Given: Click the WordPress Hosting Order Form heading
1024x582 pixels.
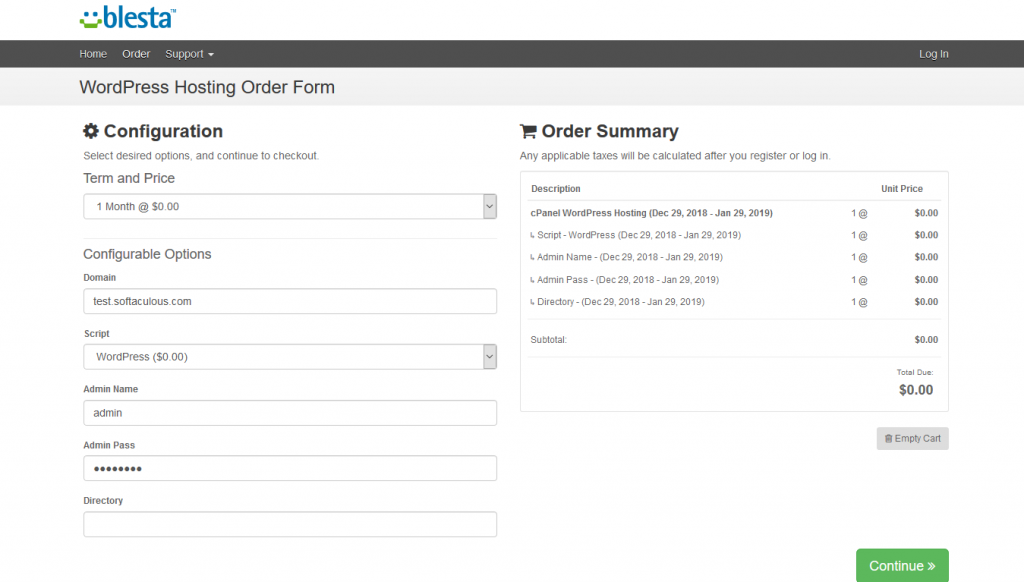Looking at the screenshot, I should pyautogui.click(x=207, y=87).
